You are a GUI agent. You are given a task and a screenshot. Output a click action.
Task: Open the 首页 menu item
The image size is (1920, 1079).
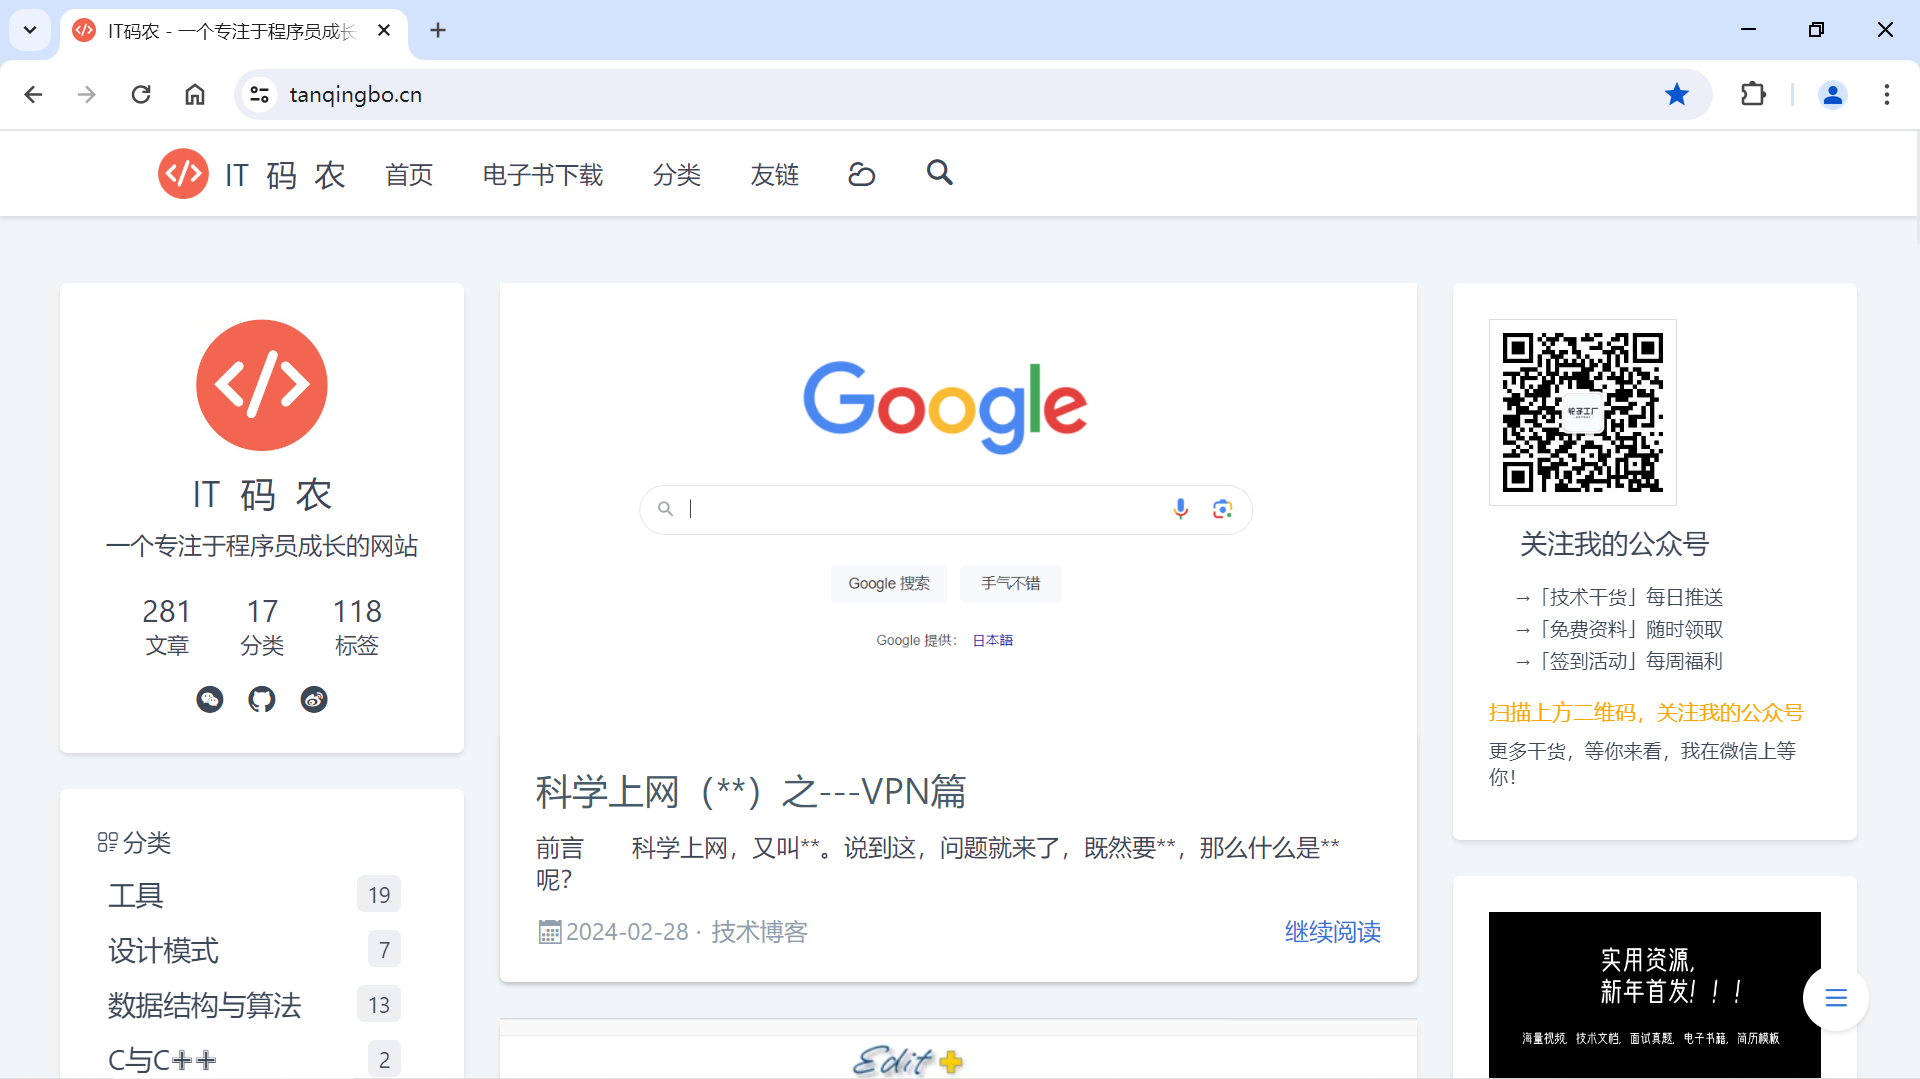[409, 175]
